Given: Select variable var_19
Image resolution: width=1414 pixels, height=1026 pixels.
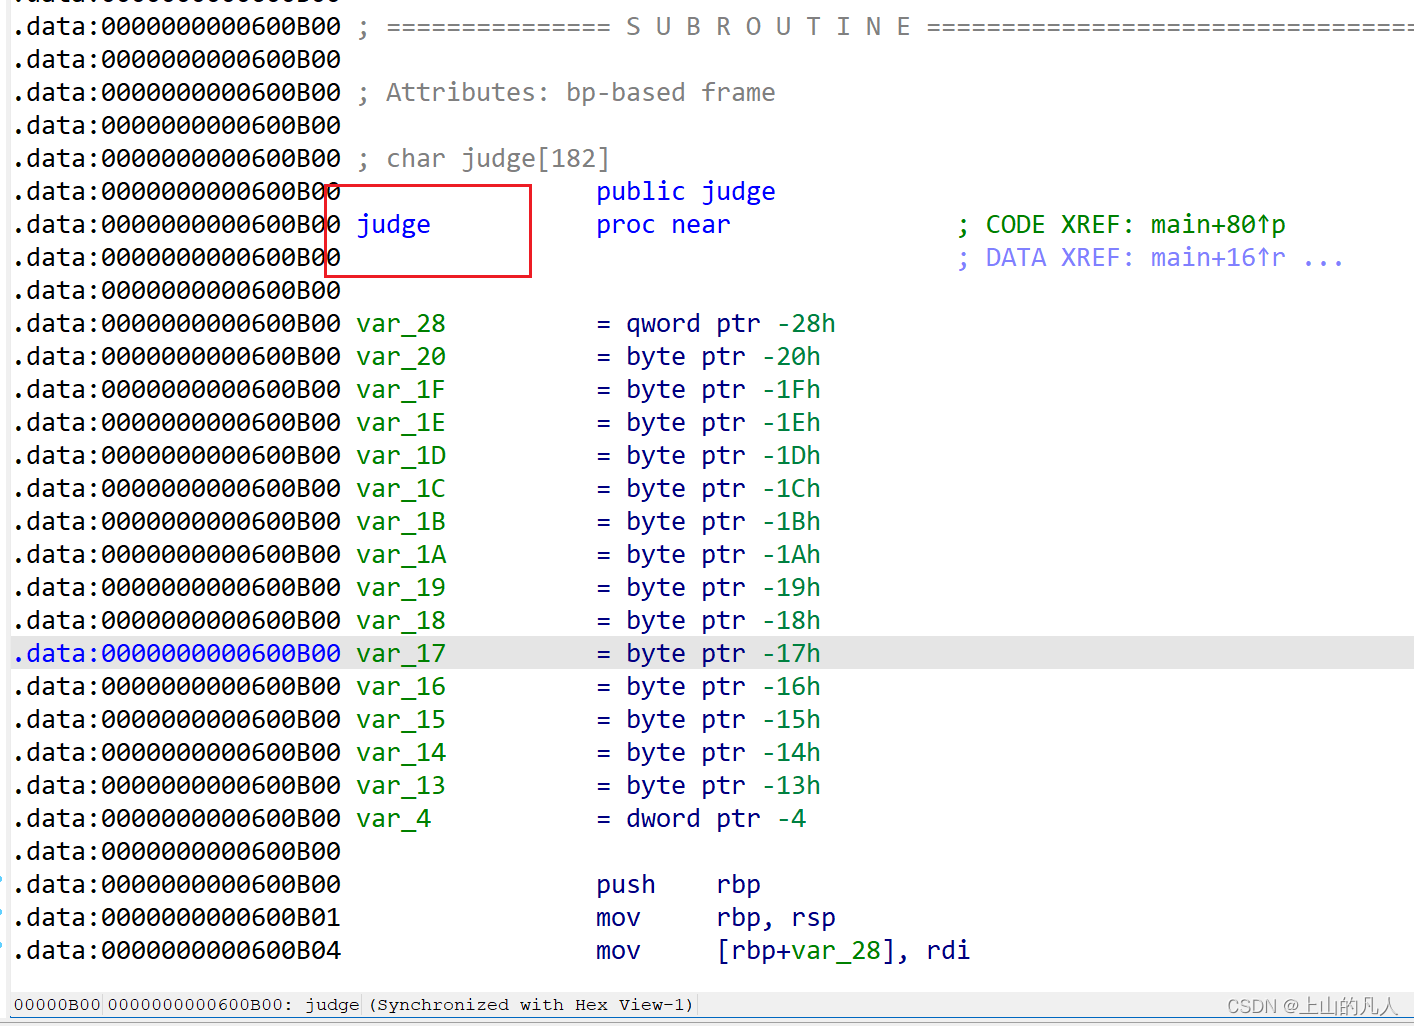Looking at the screenshot, I should (401, 588).
